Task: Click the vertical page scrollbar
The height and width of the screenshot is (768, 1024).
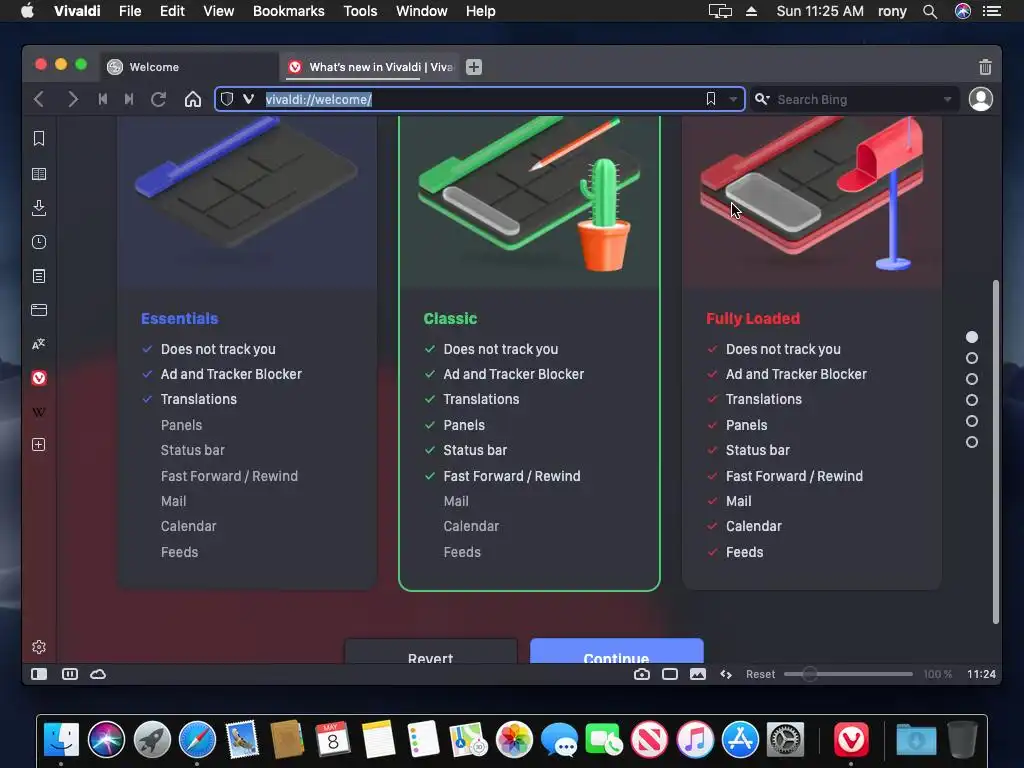Action: [995, 452]
